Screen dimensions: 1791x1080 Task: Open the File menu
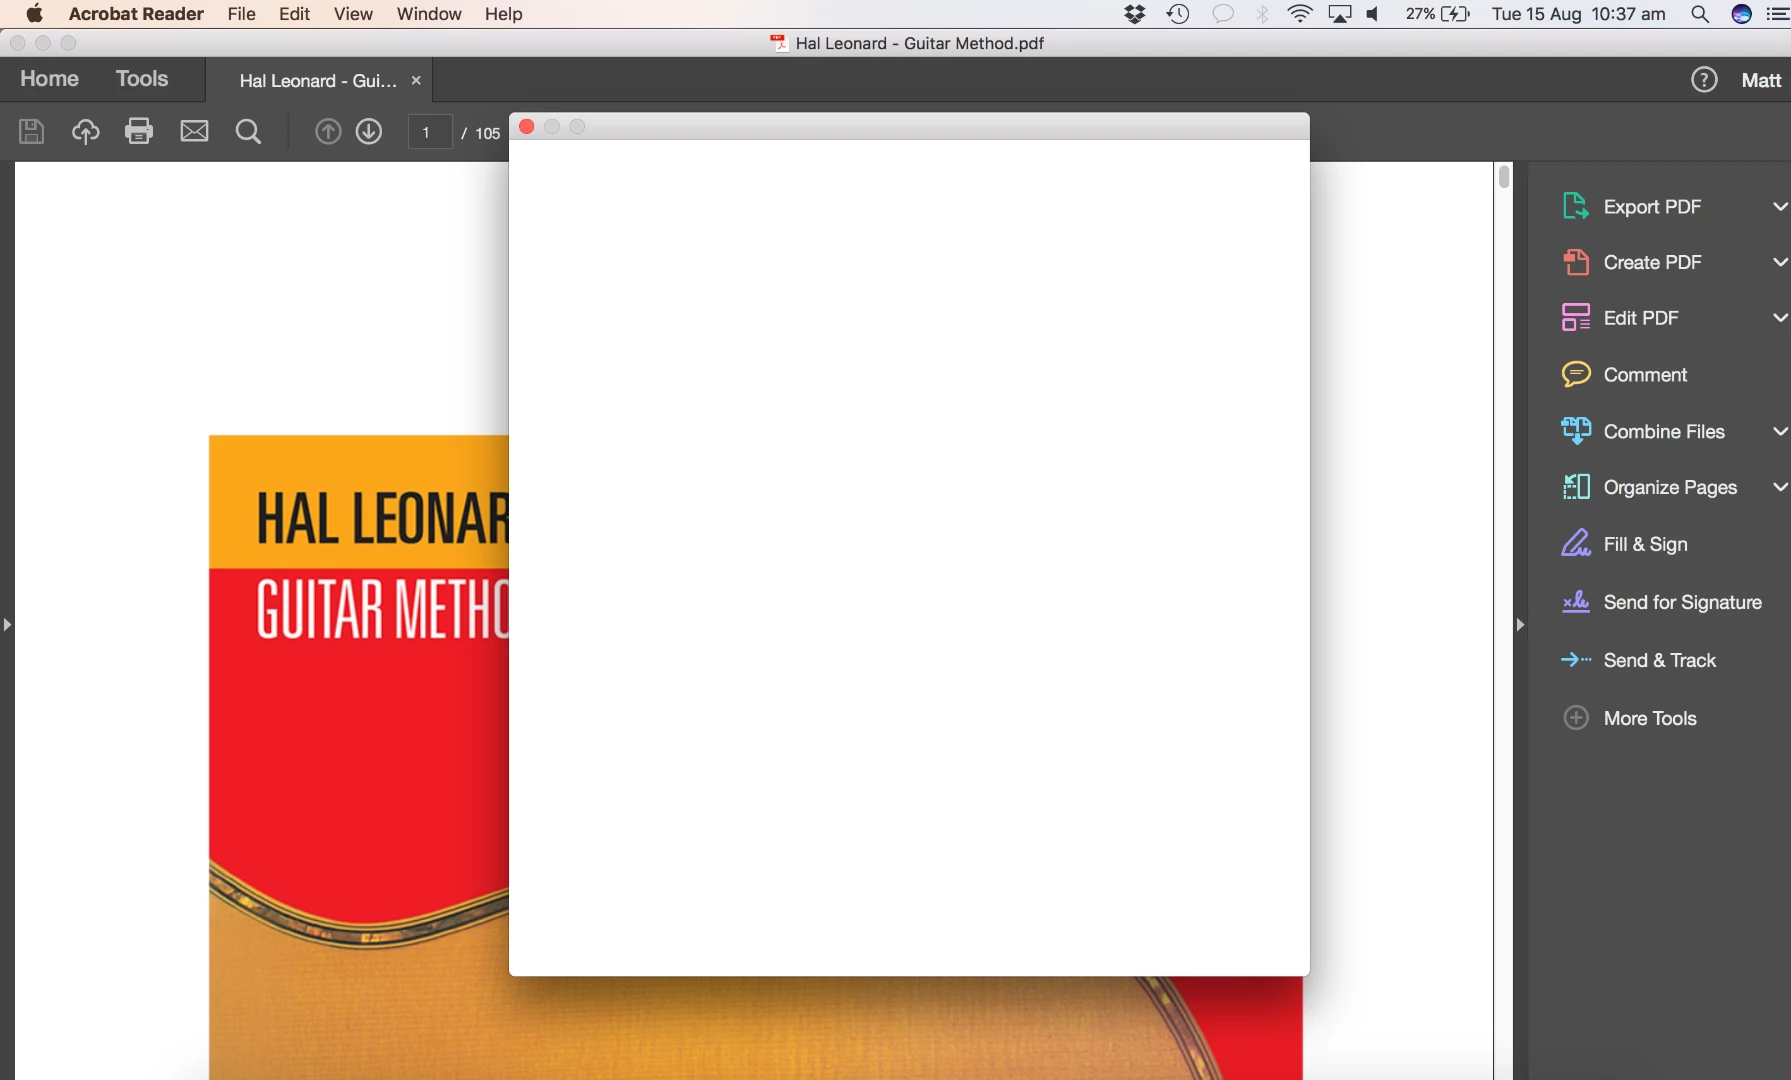point(241,14)
